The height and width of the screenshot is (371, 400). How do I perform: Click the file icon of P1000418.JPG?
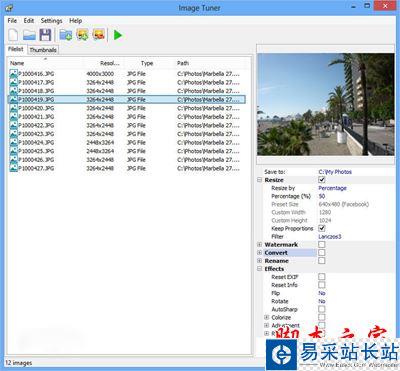click(x=13, y=91)
